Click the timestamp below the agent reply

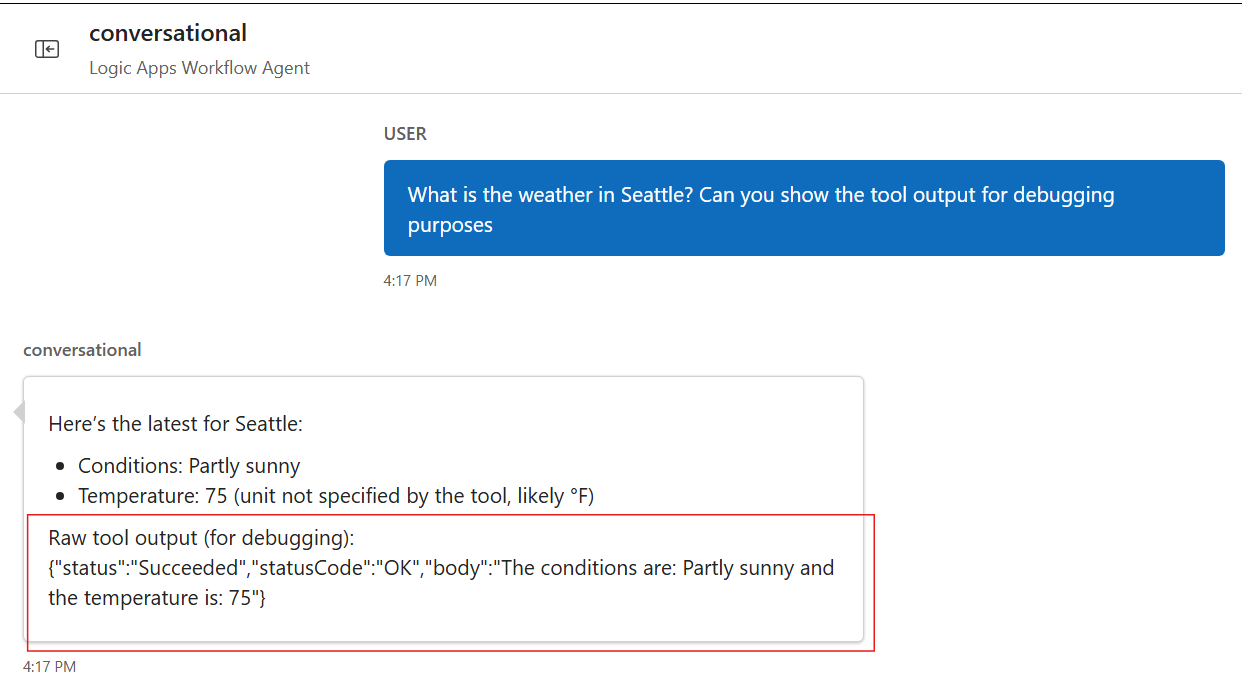49,666
